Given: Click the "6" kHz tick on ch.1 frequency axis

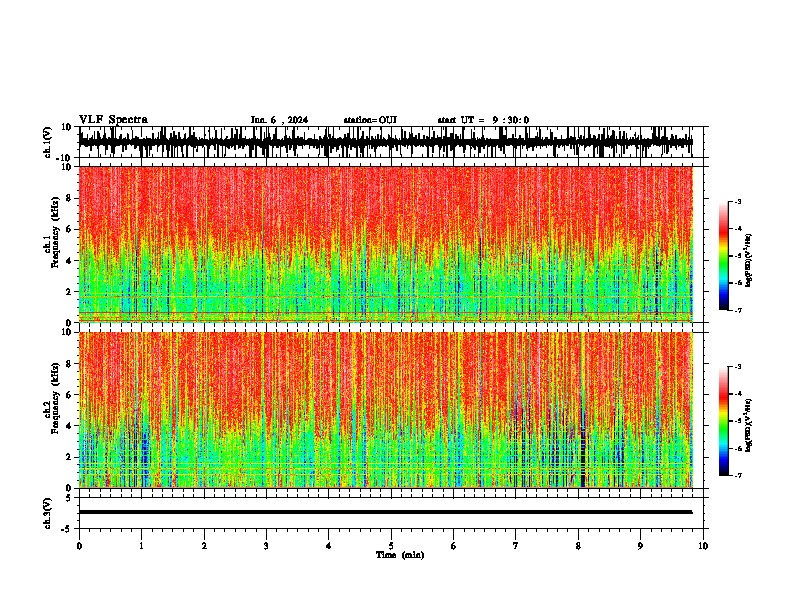Looking at the screenshot, I should click(69, 229).
